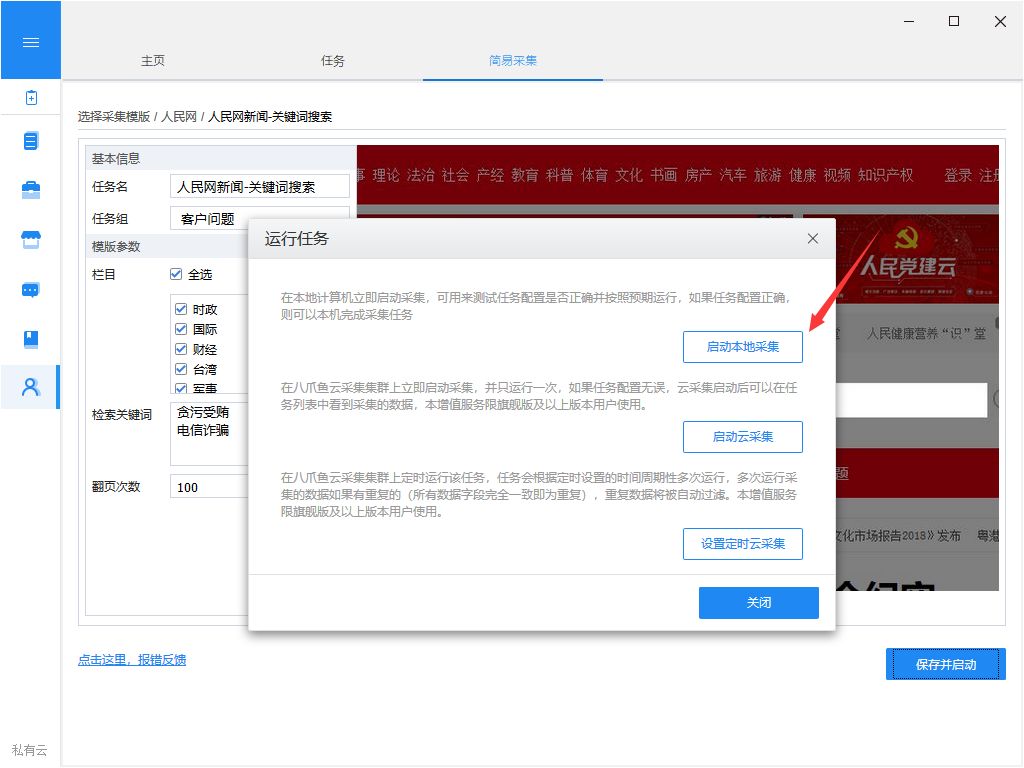This screenshot has height=768, width=1024.
Task: Click 旅游 in the preview navigation
Action: click(x=767, y=175)
